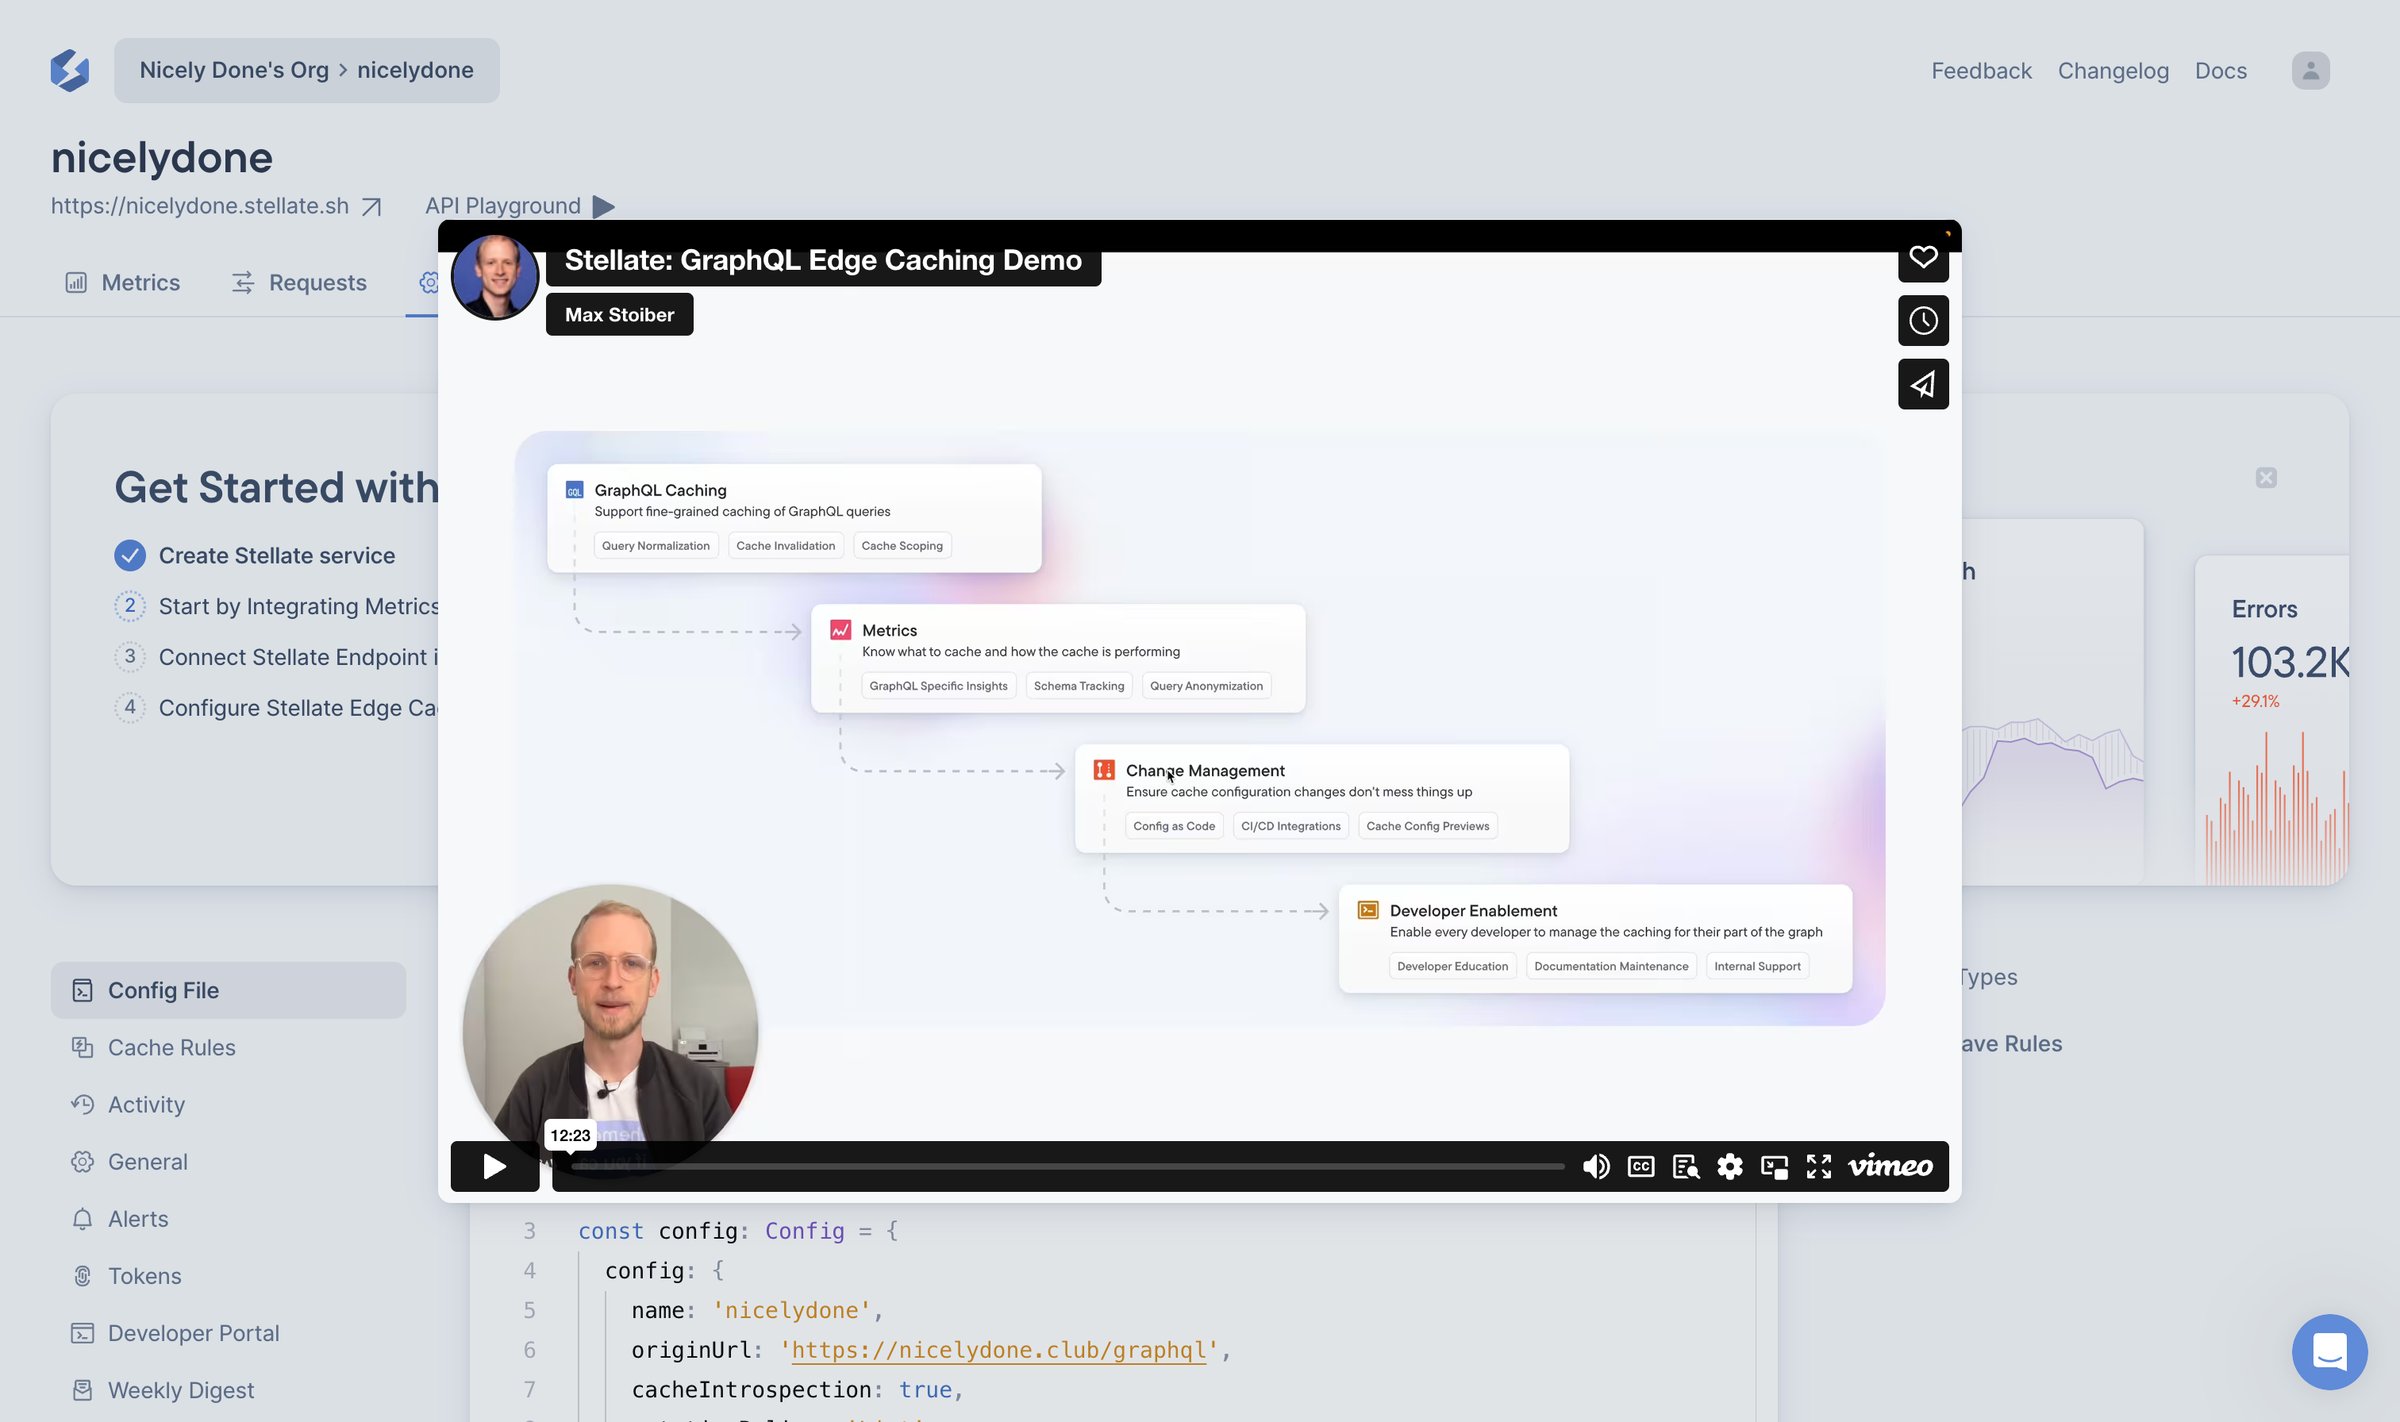Screen dimensions: 2400x1422
Task: Open video transcript icon
Action: pos(1685,1166)
